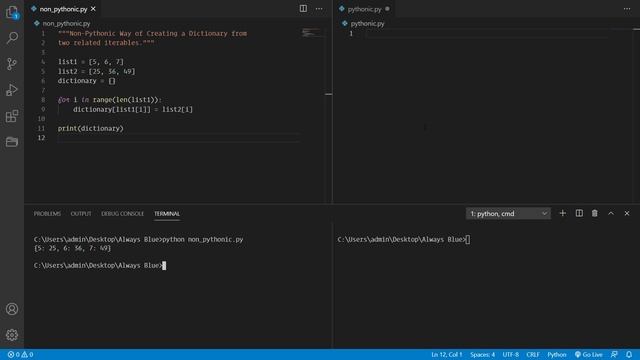Click CRLF end of line status
Screen dimensions: 640x360
point(533,355)
